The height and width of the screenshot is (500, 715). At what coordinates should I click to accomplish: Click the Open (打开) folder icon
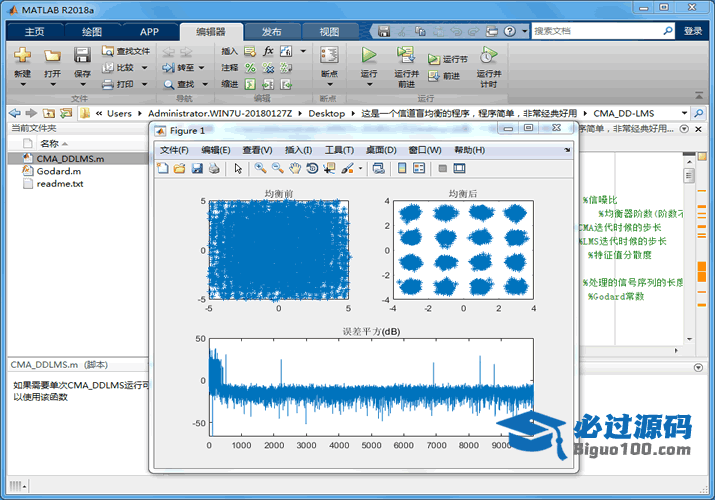(52, 56)
